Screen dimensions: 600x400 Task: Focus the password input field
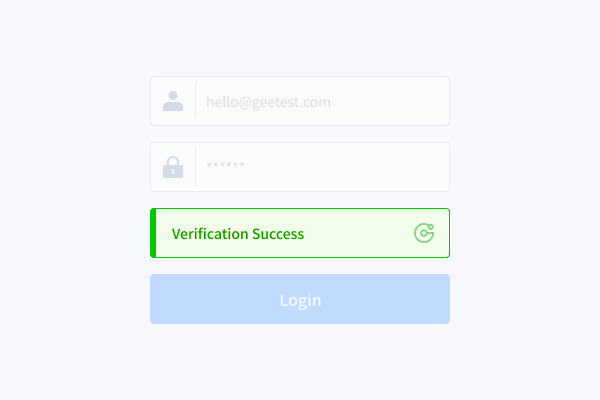320,167
